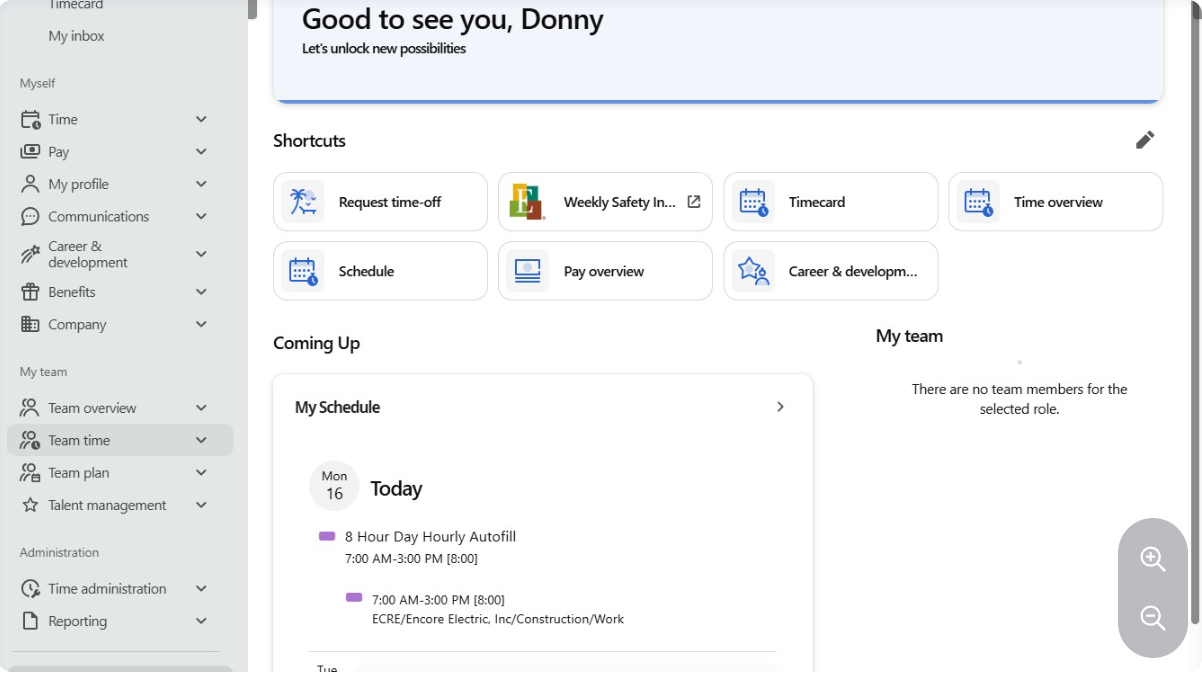1202x699 pixels.
Task: Click the Team overview people icon
Action: click(30, 408)
